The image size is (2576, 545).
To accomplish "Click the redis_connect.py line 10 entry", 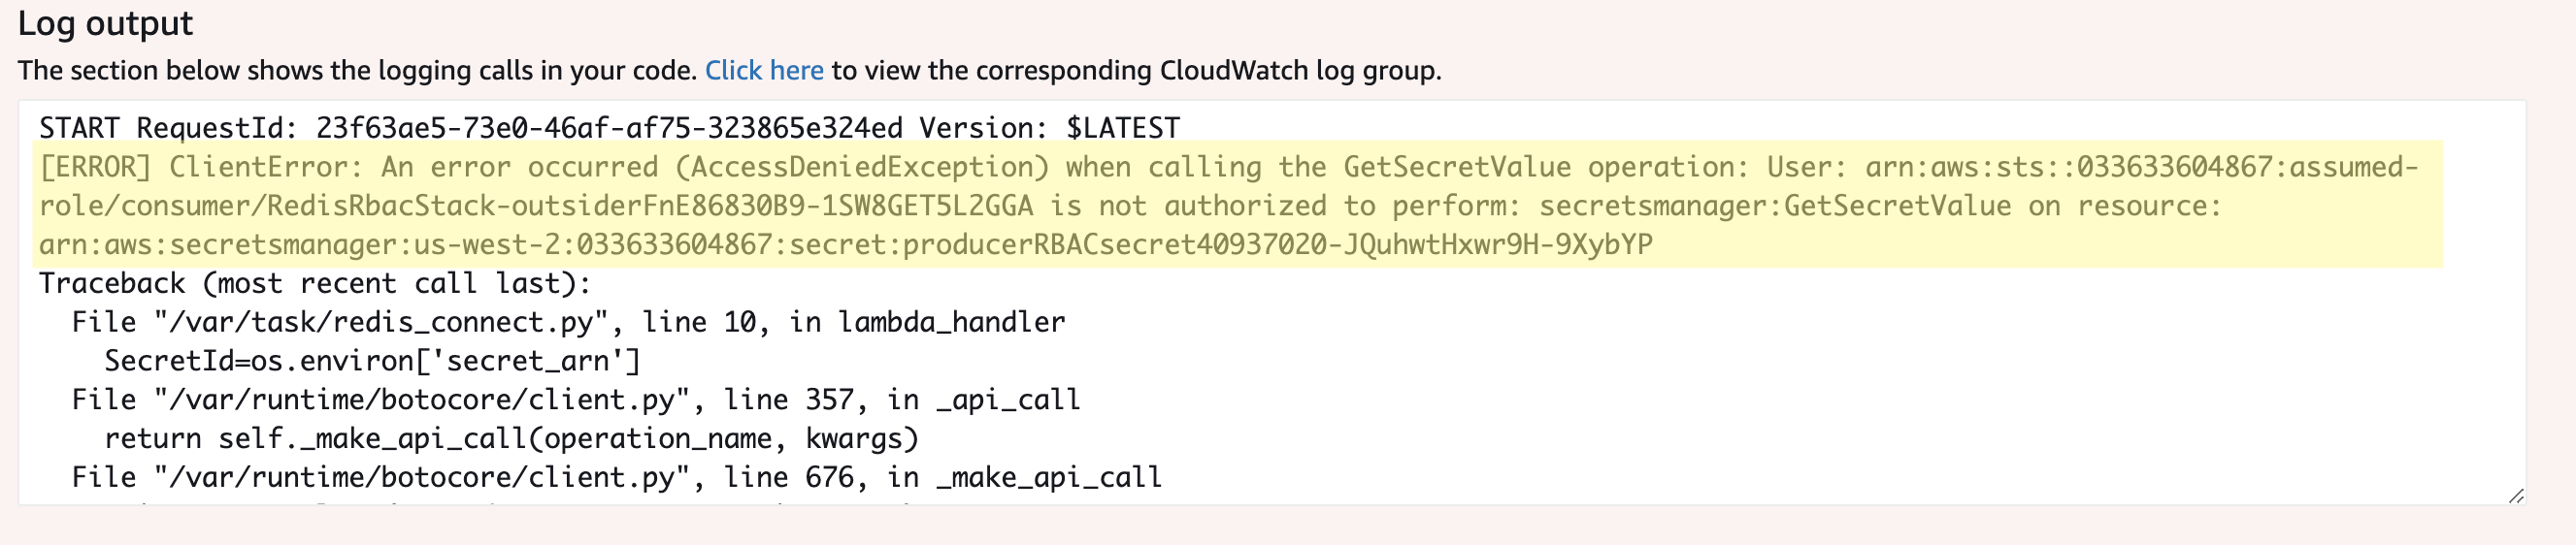I will (568, 322).
